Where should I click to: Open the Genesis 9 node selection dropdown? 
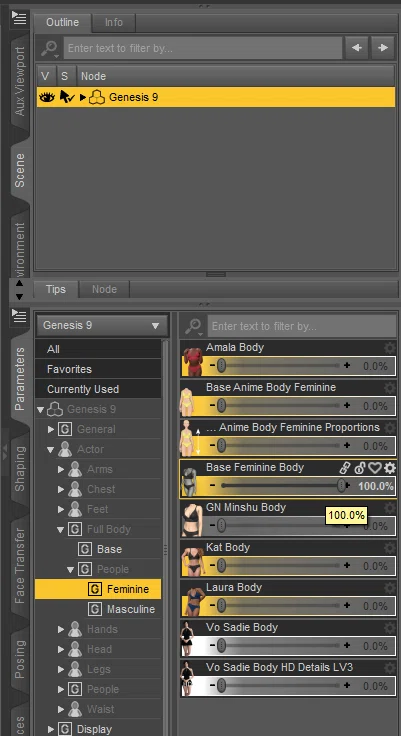pyautogui.click(x=101, y=325)
